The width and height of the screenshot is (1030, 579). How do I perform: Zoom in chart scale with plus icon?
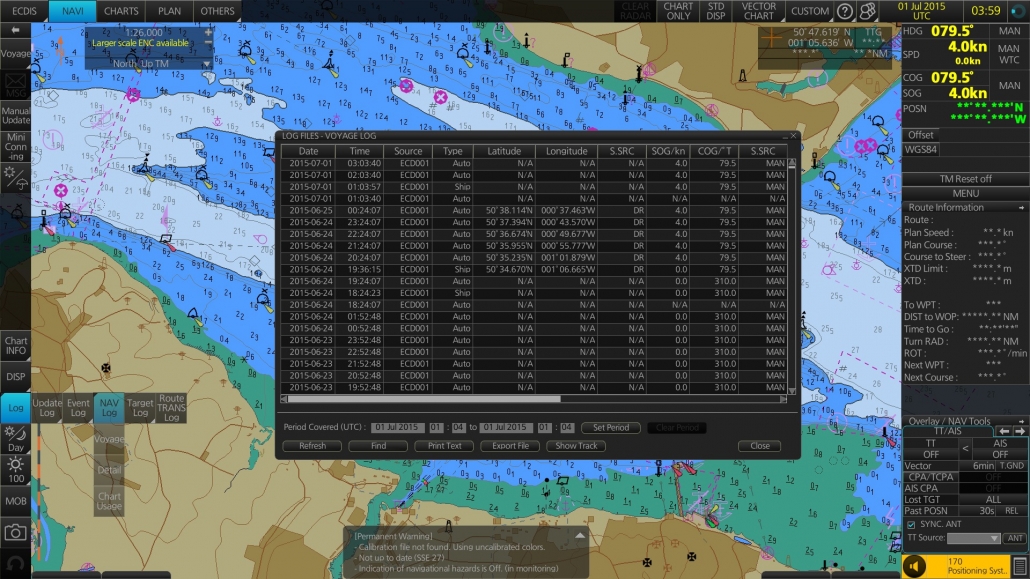pos(208,32)
